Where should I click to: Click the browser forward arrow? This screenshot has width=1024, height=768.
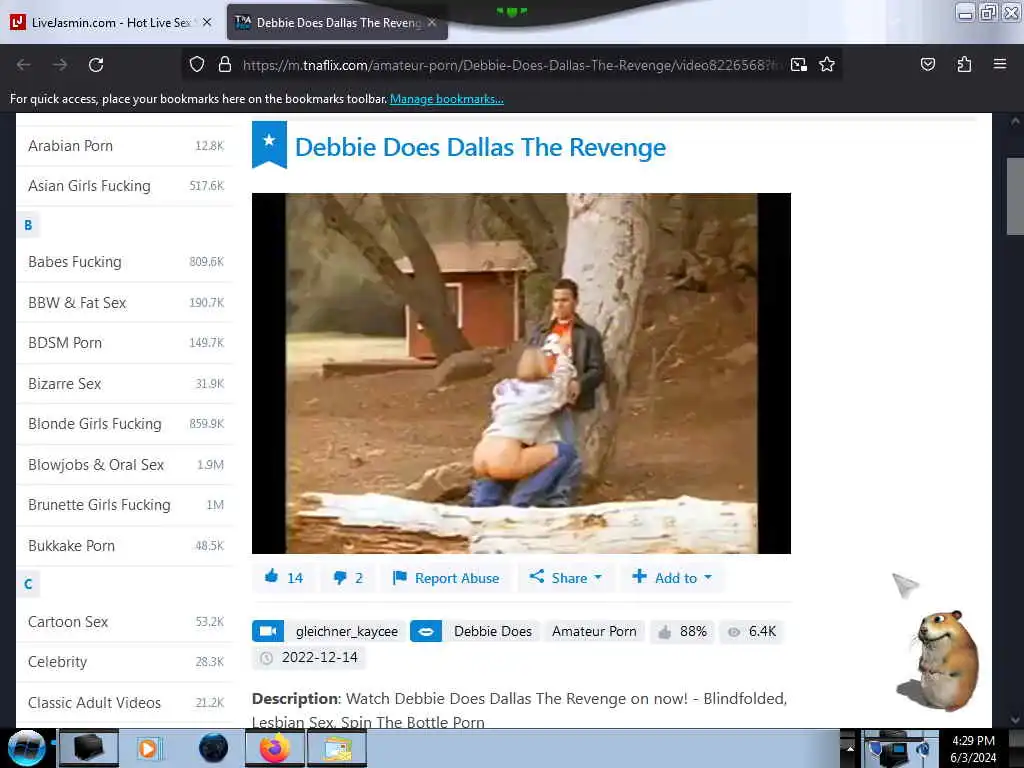(x=60, y=65)
